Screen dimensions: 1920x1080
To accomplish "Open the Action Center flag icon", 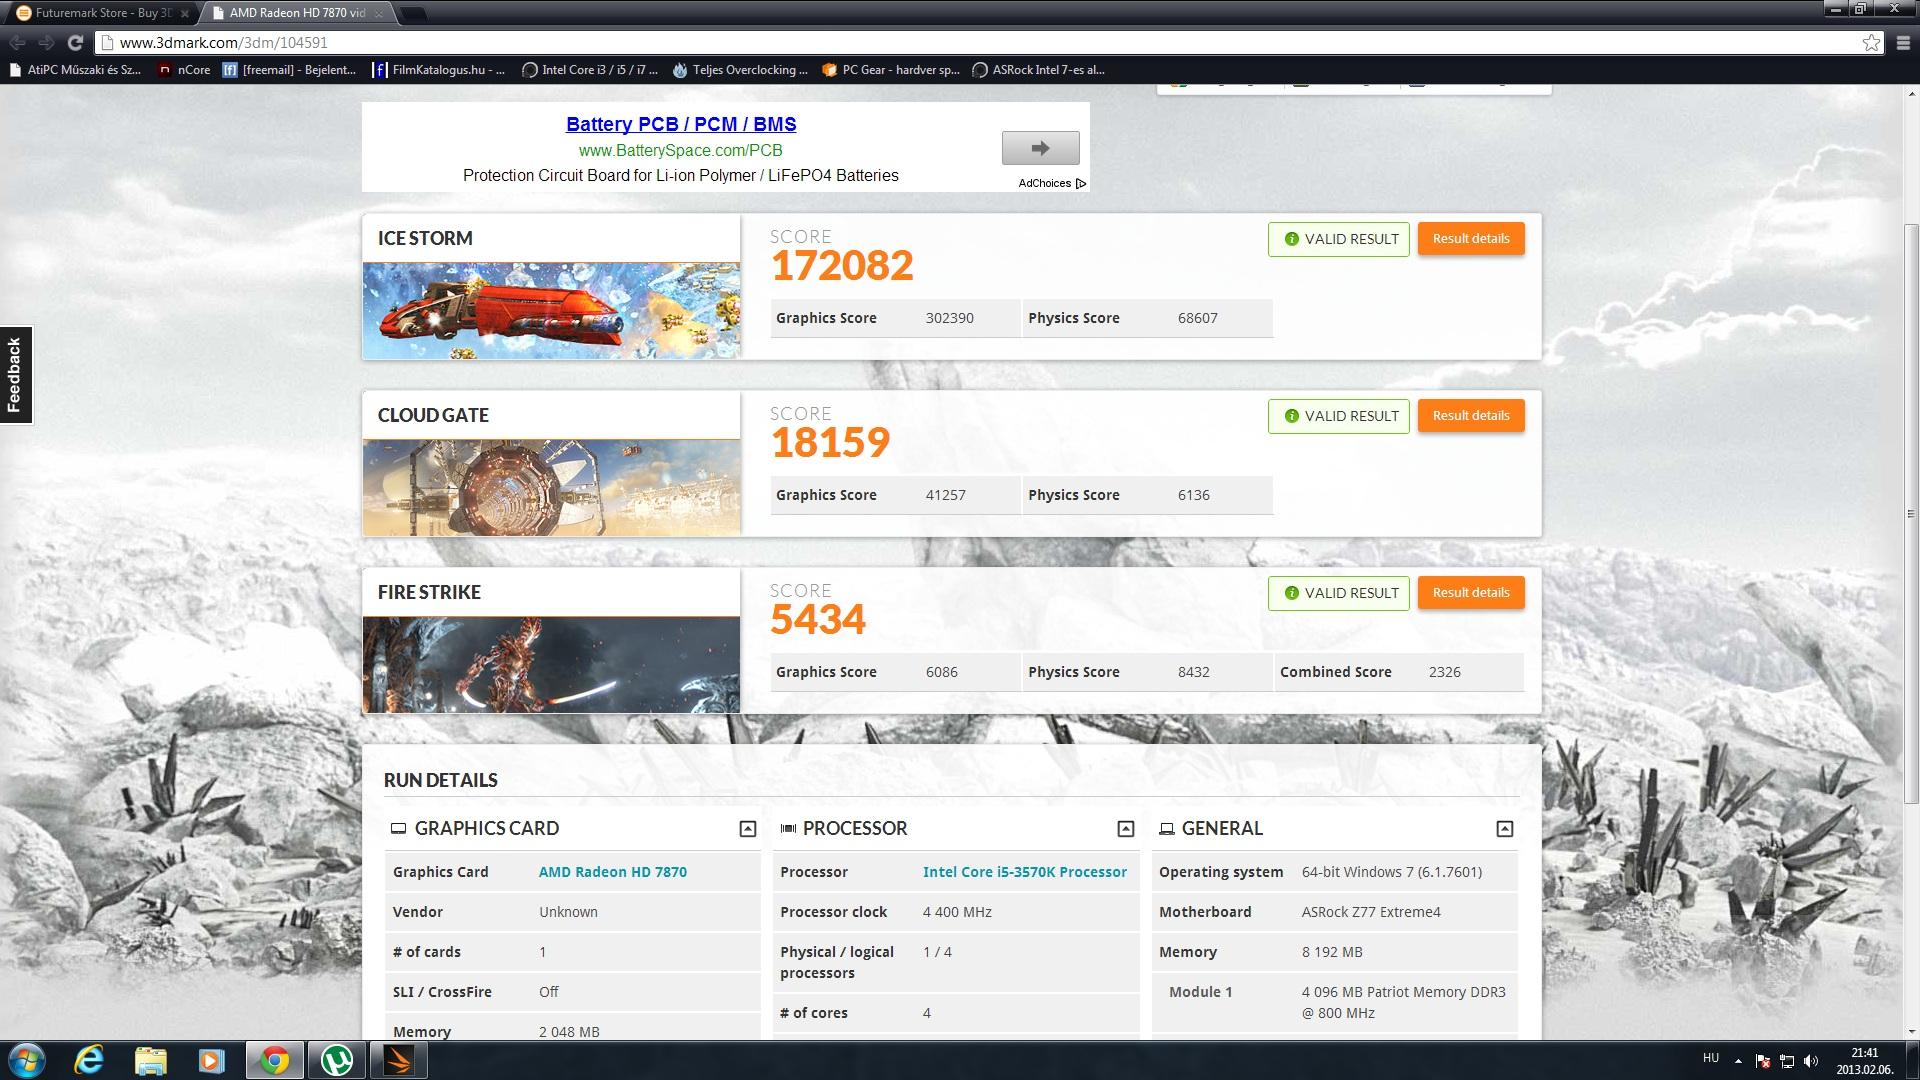I will tap(1762, 1061).
